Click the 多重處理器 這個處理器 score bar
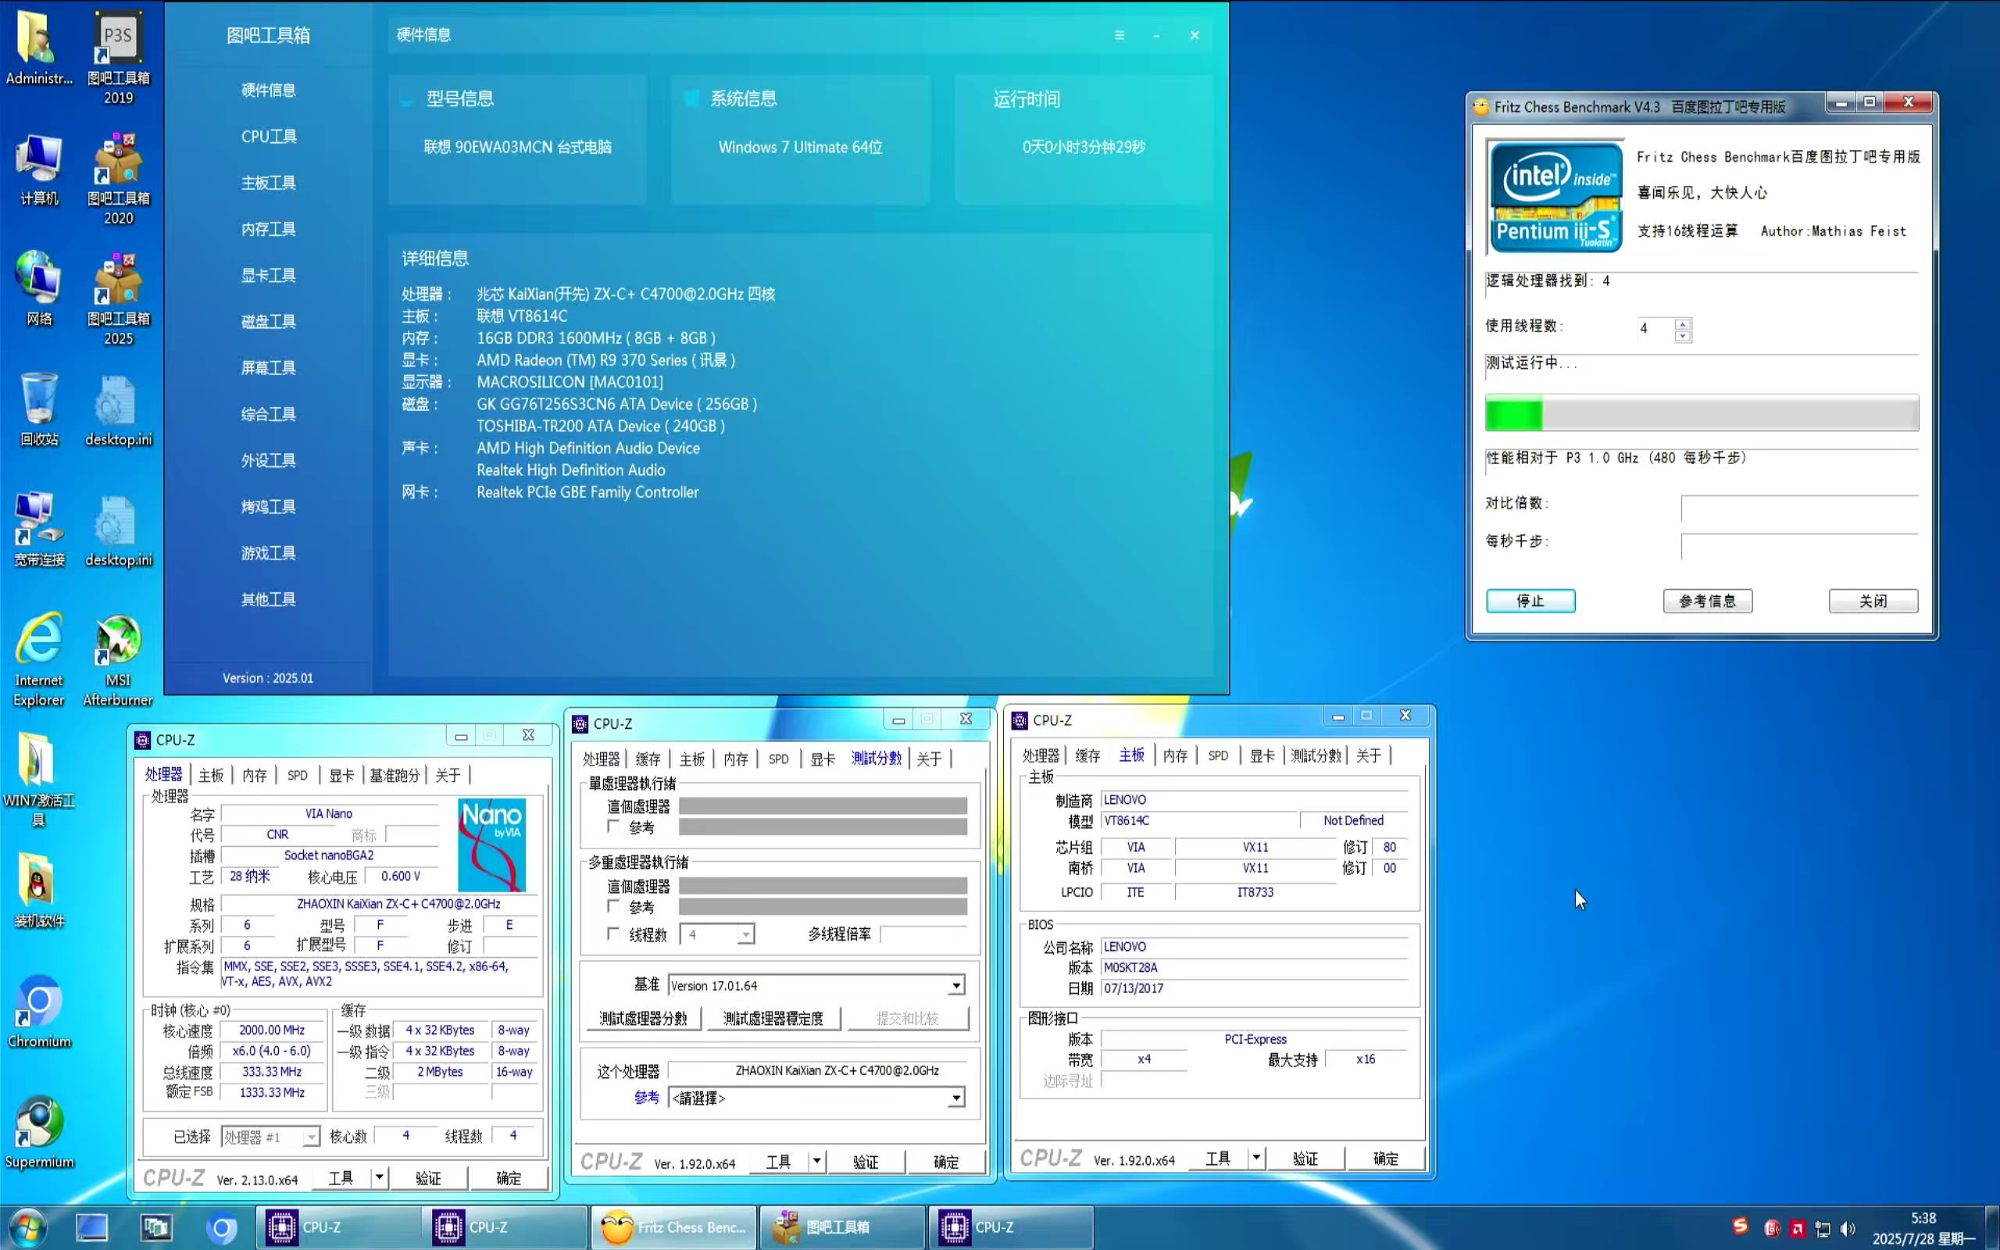The image size is (2000, 1250). [823, 886]
